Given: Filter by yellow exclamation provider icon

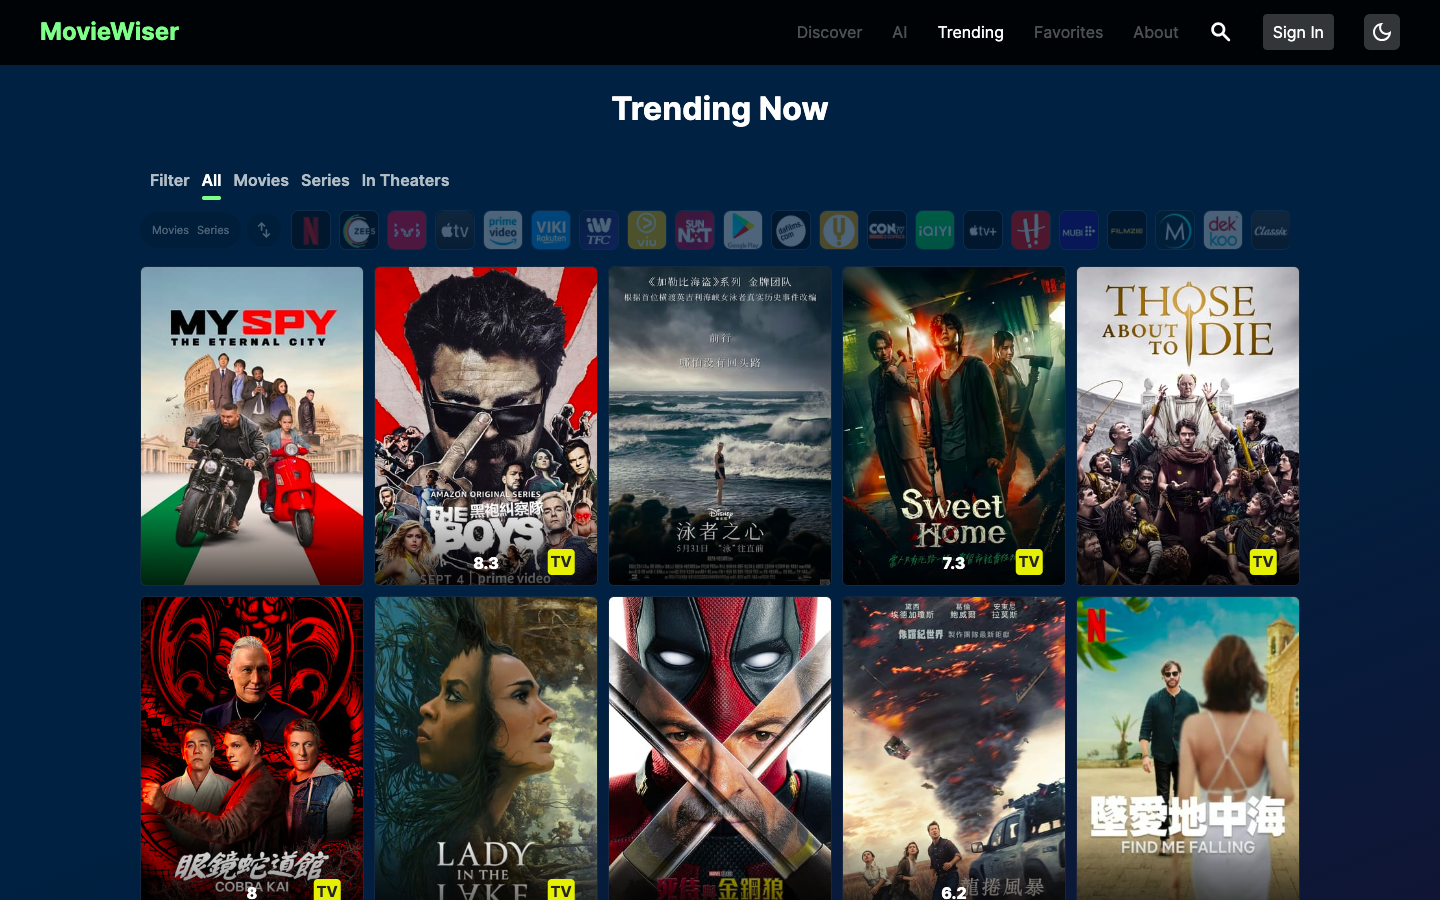Looking at the screenshot, I should [839, 231].
